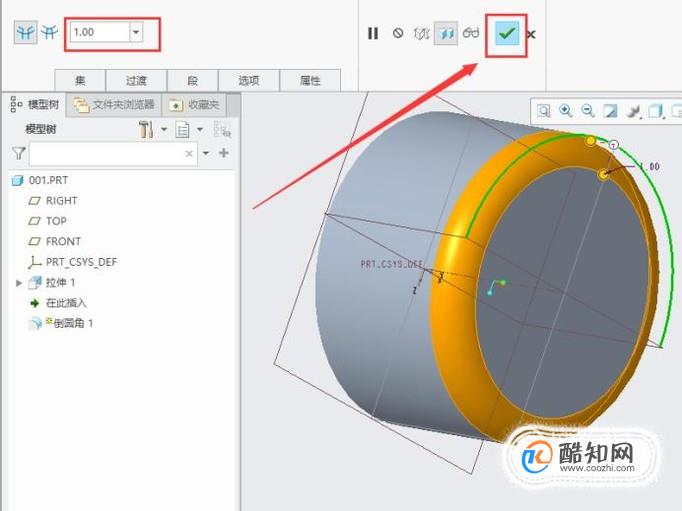
Task: Switch to 文件夹浏览器 tab
Action: 114,104
